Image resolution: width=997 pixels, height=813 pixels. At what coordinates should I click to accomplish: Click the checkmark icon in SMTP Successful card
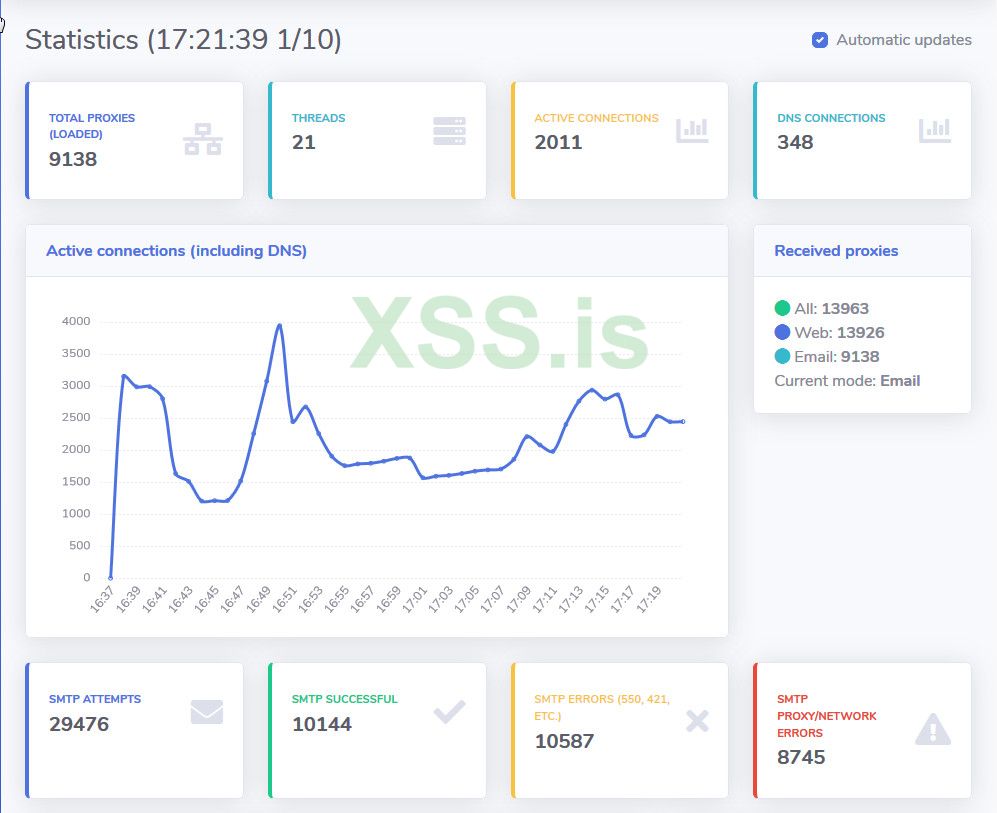[x=449, y=712]
